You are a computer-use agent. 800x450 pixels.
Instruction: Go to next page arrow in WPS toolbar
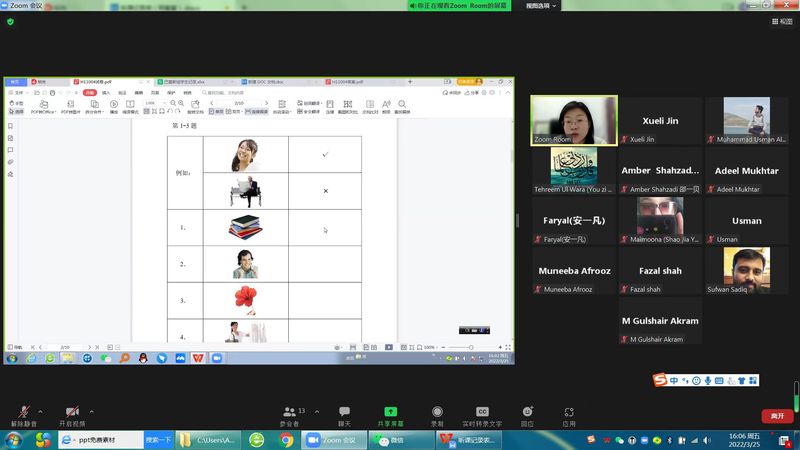[266, 103]
